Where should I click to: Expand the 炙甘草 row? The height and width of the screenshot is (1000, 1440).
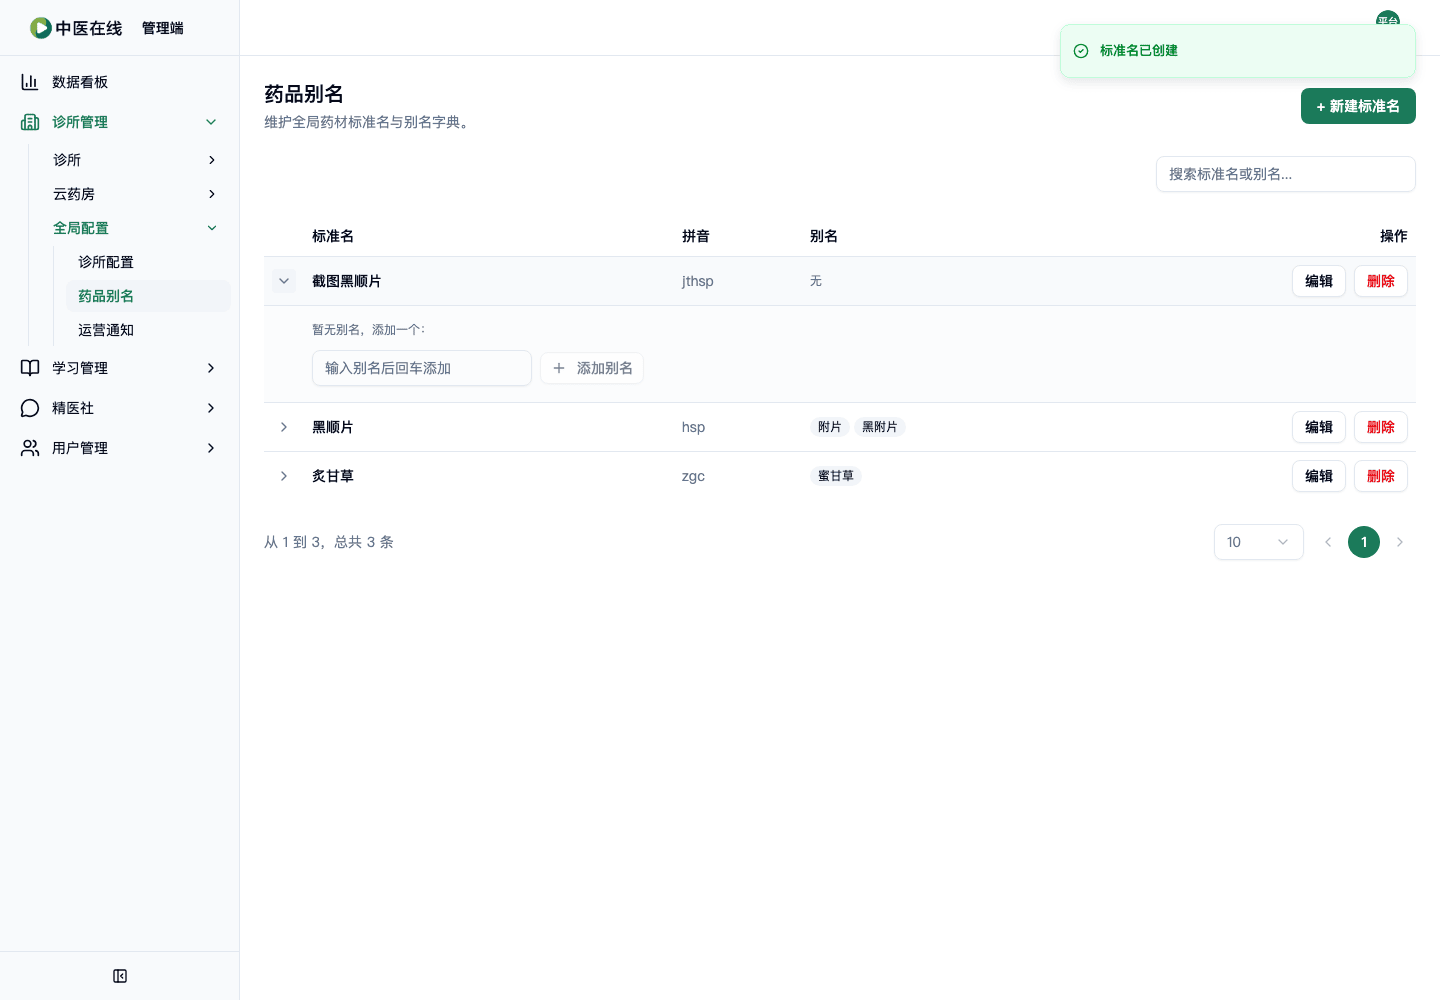284,476
